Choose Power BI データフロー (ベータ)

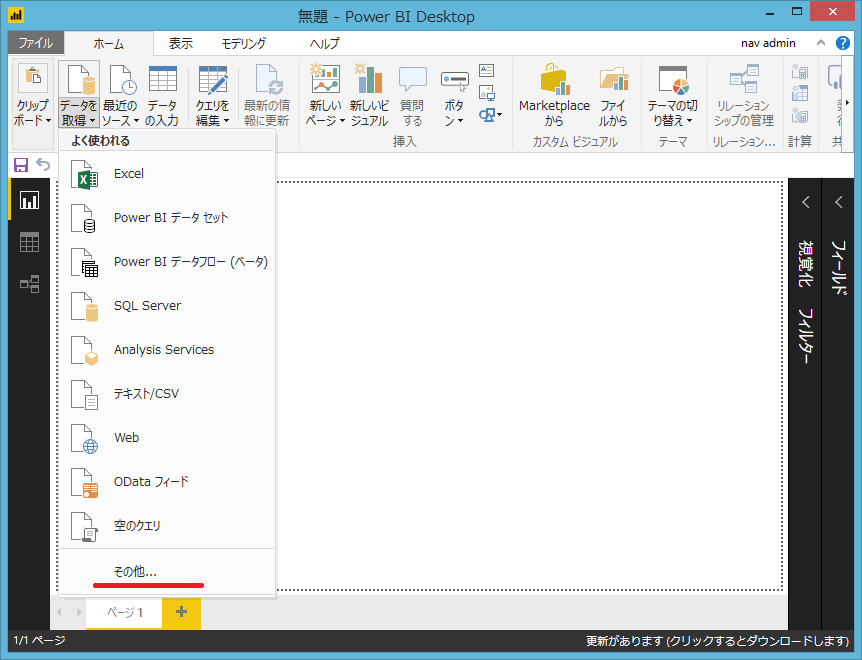click(x=167, y=262)
